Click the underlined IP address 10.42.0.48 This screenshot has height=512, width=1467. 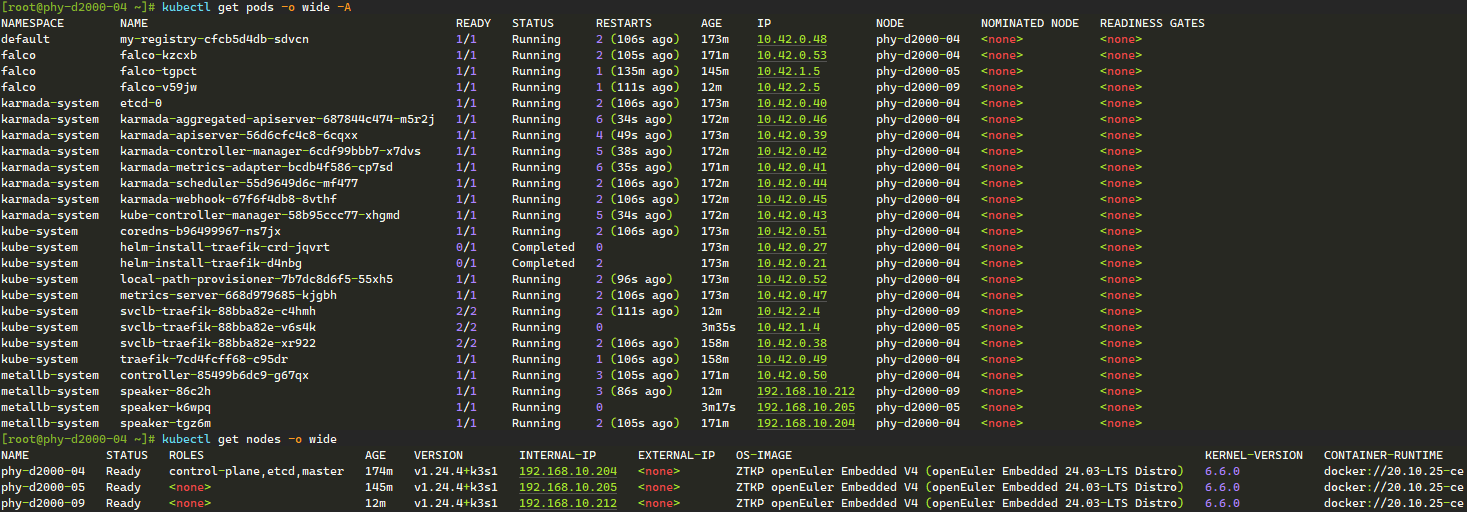click(791, 39)
